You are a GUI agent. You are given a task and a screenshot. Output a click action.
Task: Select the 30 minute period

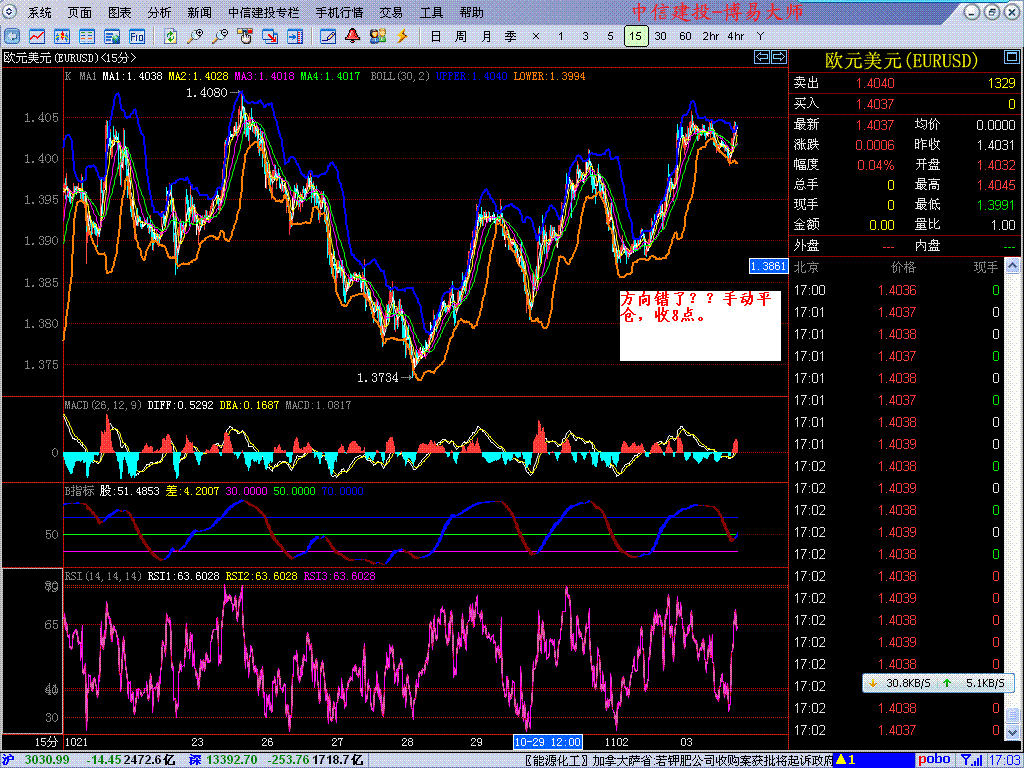click(x=661, y=36)
